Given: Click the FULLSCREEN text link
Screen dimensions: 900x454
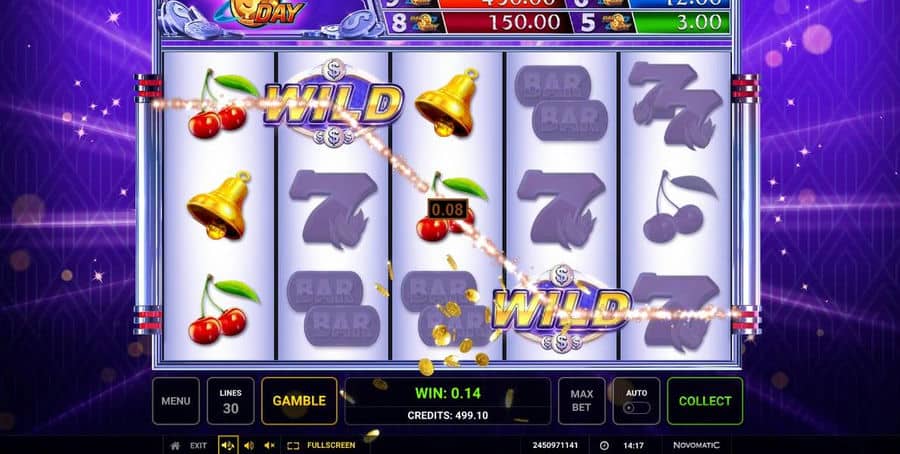Looking at the screenshot, I should tap(331, 445).
